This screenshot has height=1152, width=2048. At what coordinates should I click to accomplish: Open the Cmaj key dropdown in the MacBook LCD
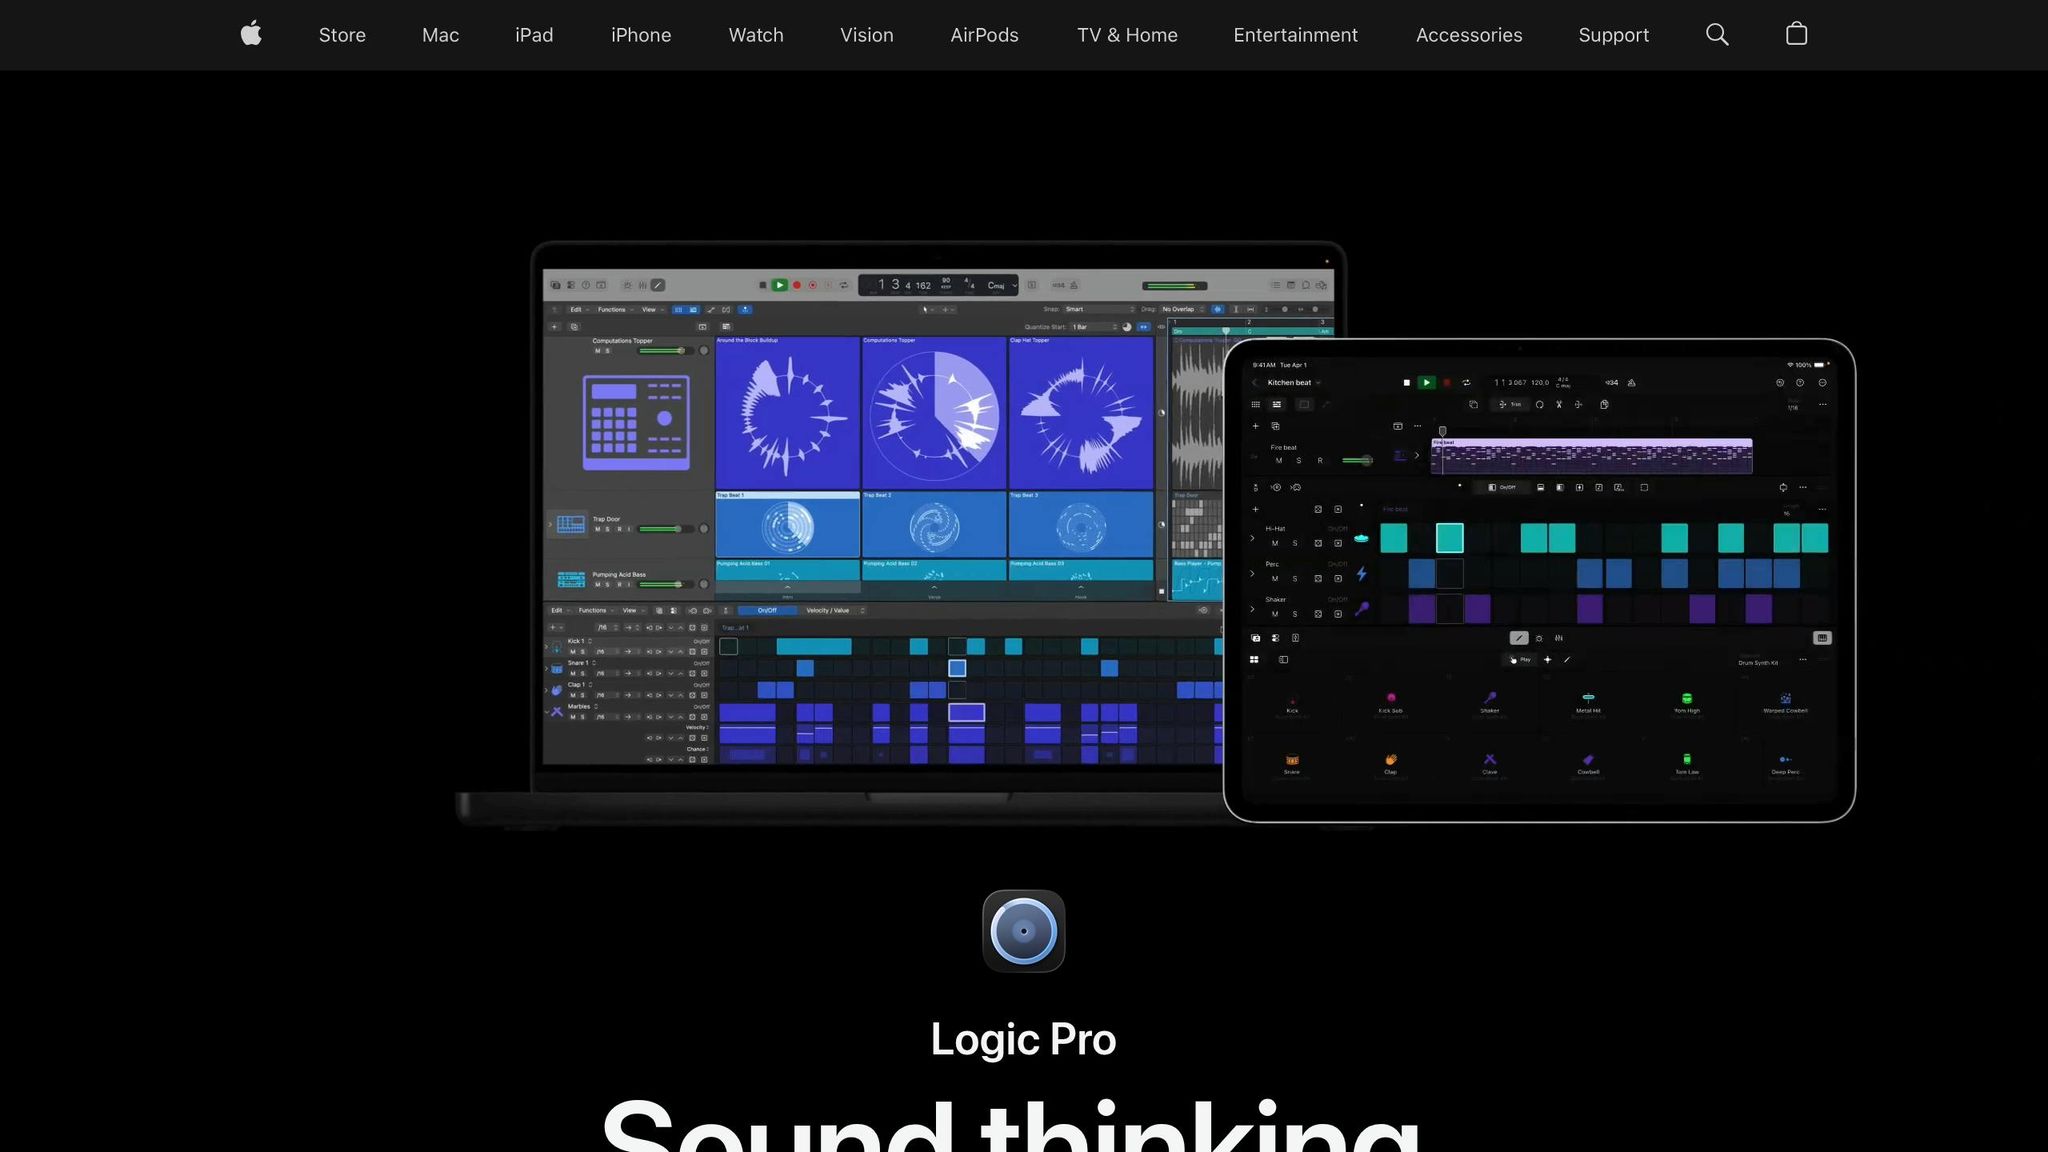click(x=1001, y=285)
